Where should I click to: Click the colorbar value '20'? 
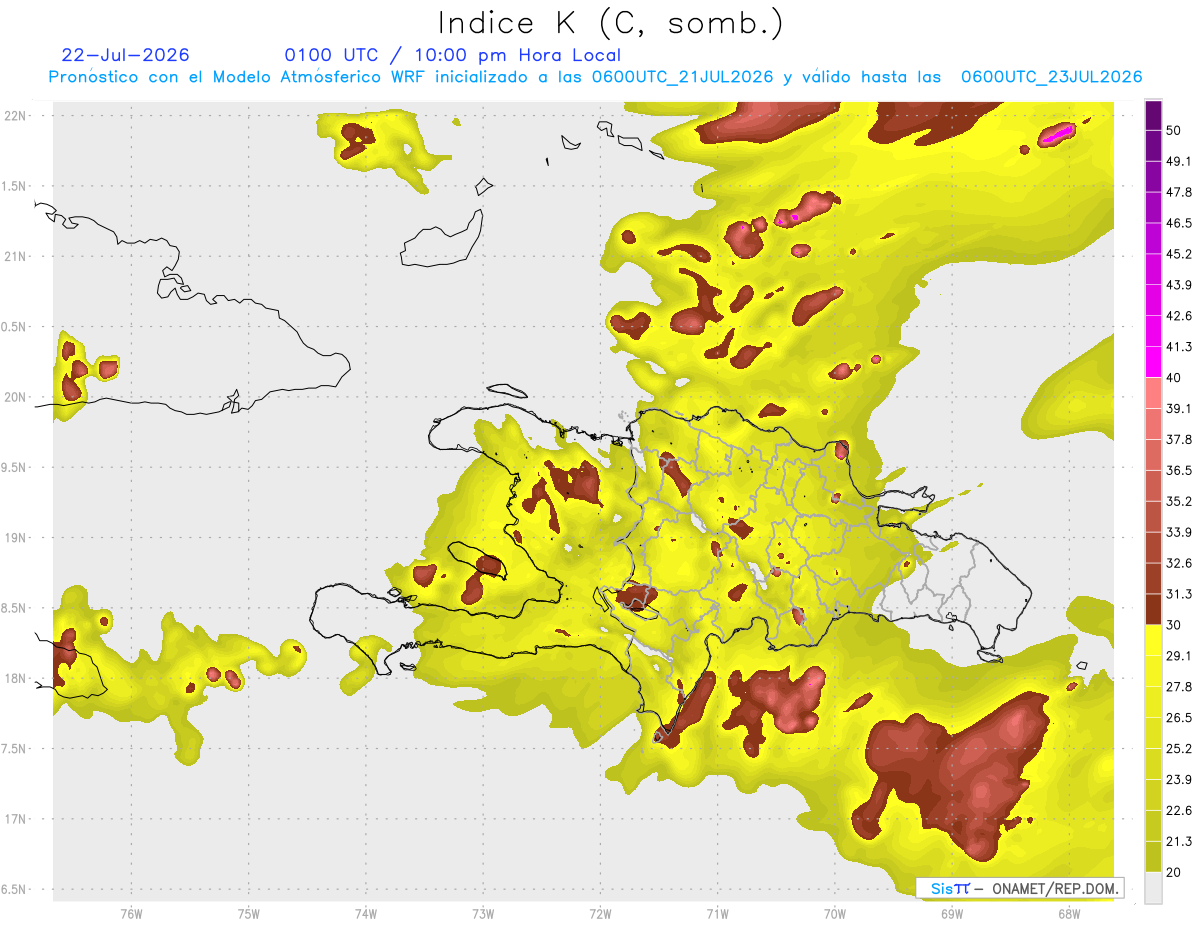coord(1175,872)
